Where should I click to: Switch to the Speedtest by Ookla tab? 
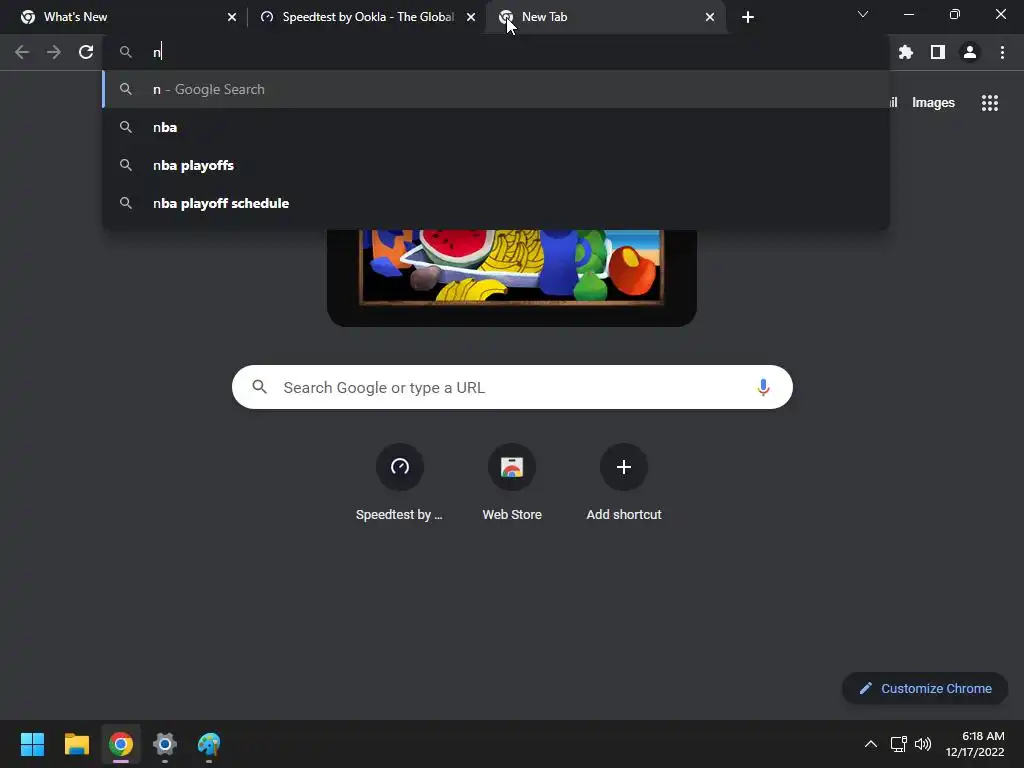point(367,17)
